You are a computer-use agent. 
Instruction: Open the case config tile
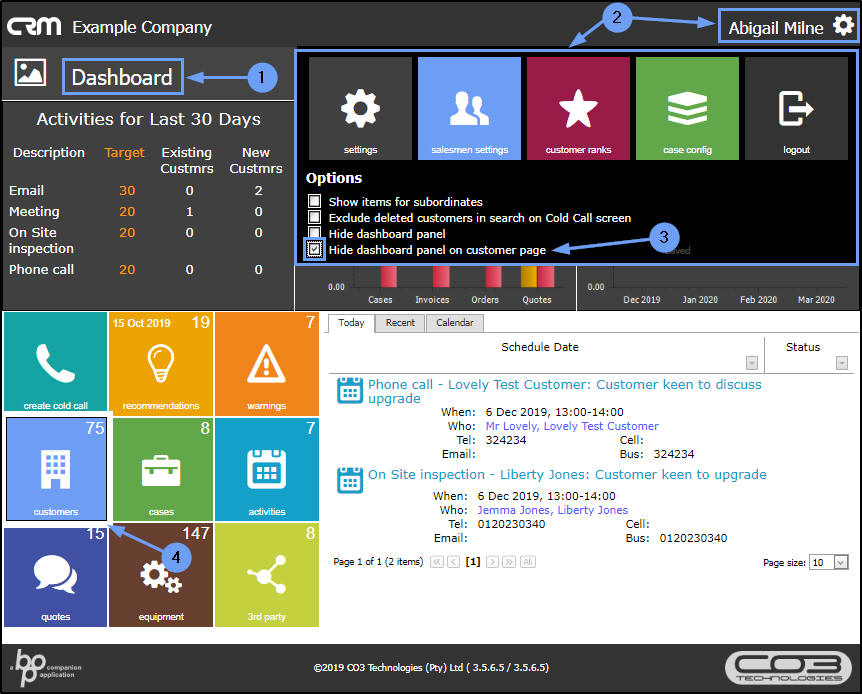(687, 108)
